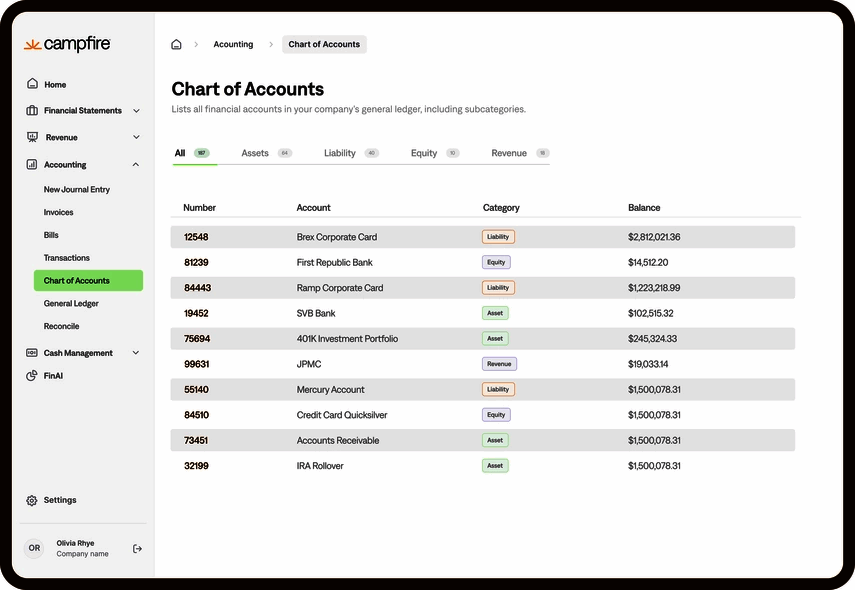Open the Home icon in sidebar

coord(32,84)
